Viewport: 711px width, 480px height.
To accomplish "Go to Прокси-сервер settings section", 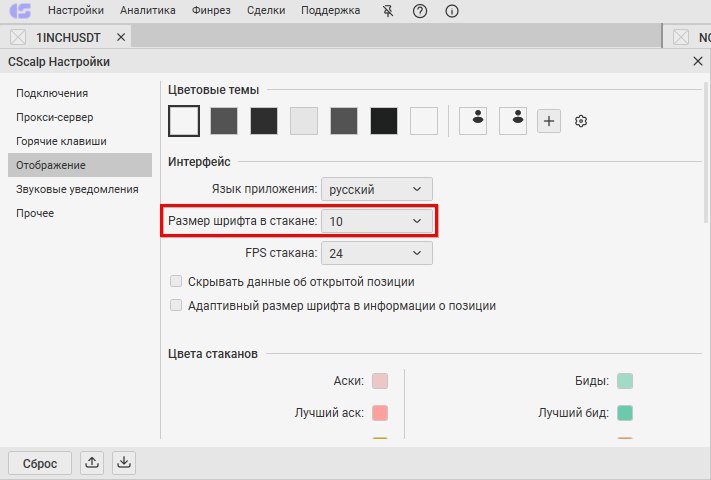I will (80, 117).
